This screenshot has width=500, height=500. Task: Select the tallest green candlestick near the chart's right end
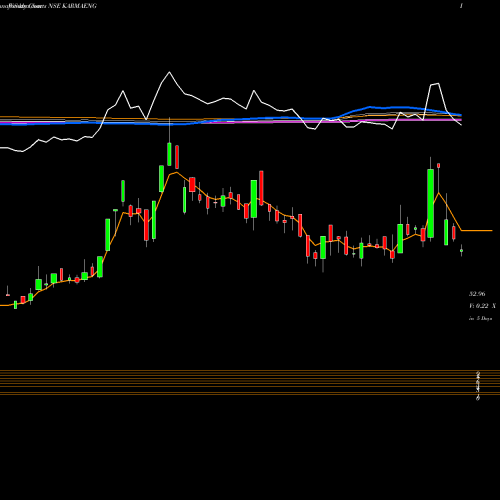coord(431,203)
